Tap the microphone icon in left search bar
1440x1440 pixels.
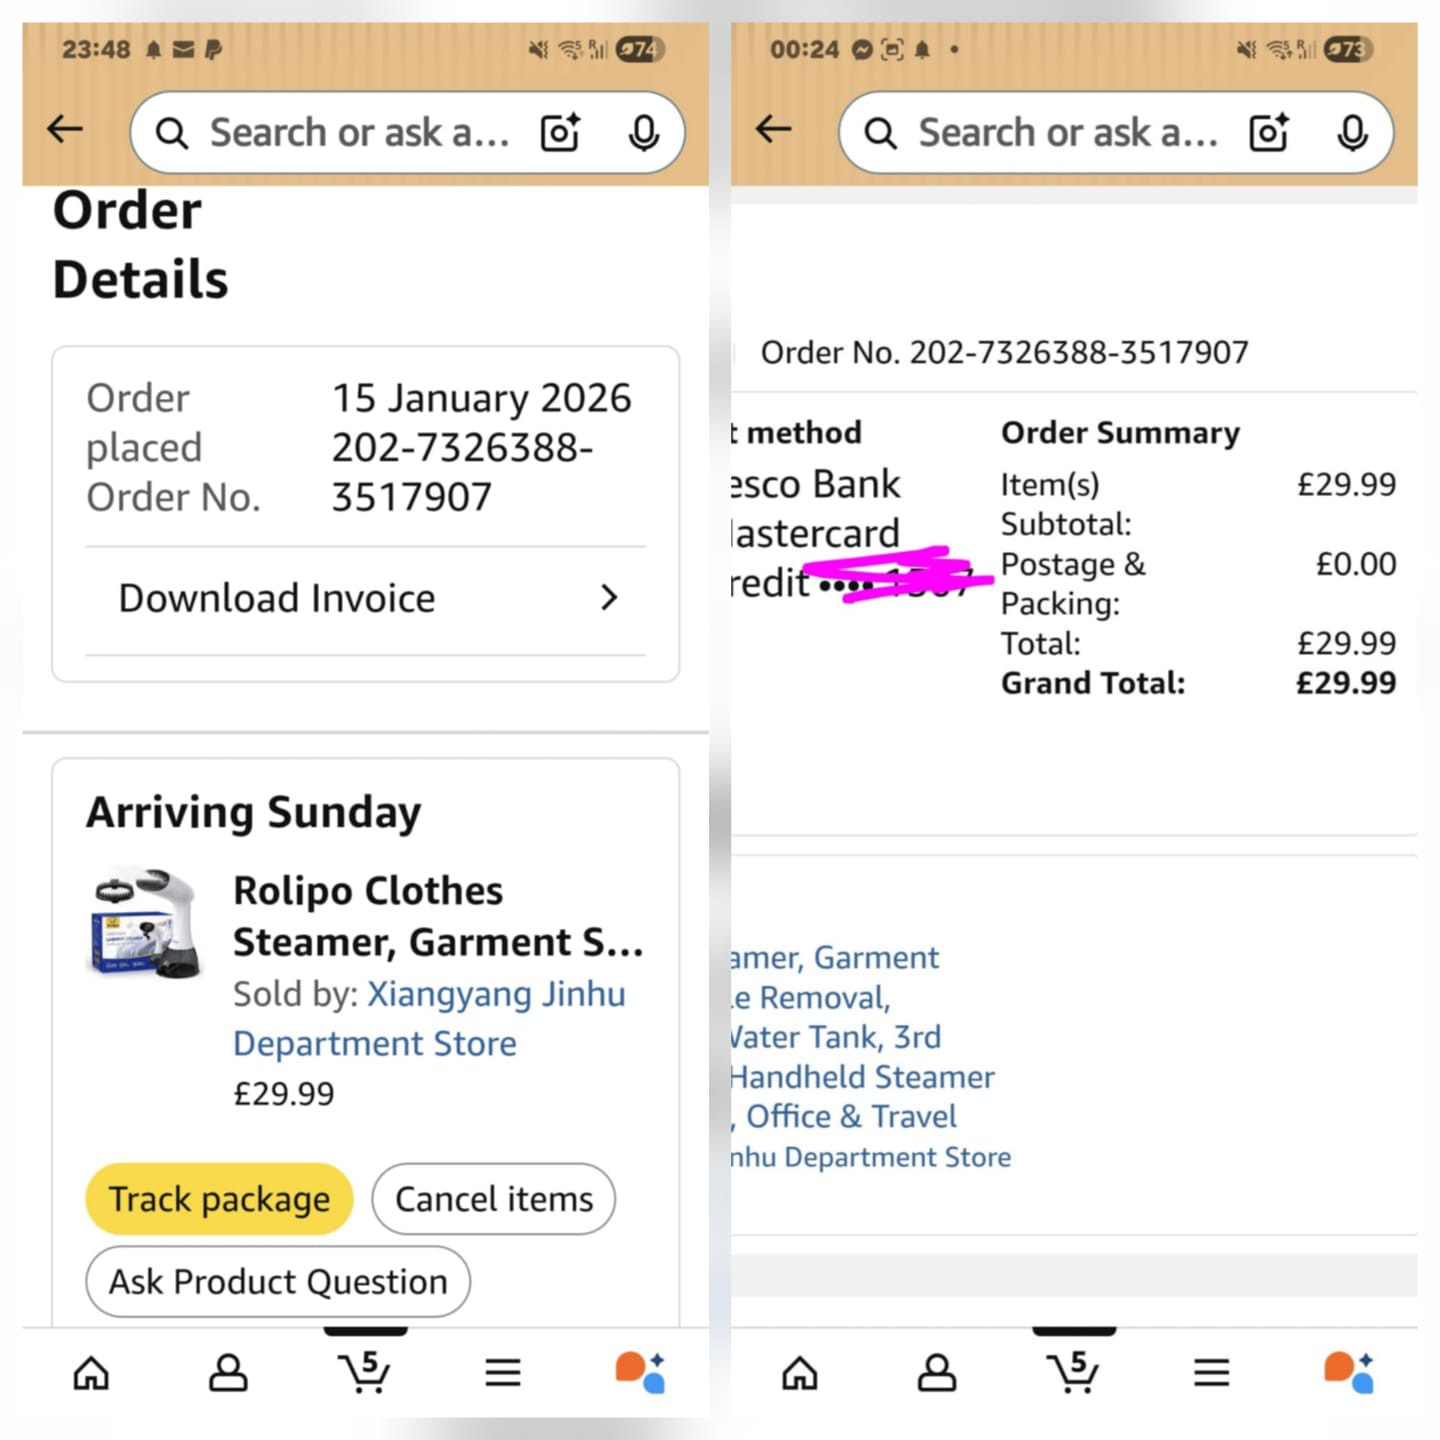644,132
